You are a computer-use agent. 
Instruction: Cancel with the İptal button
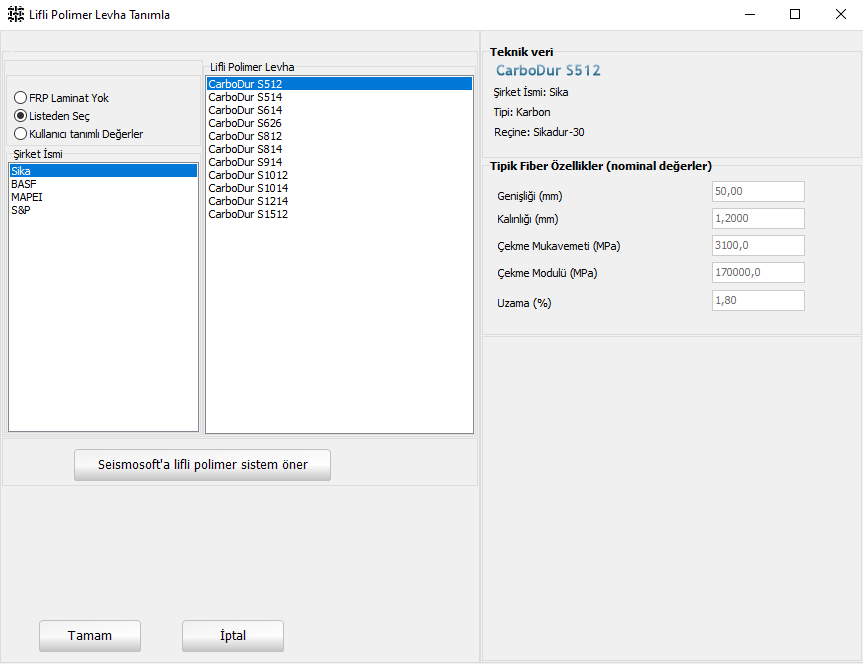coord(233,636)
